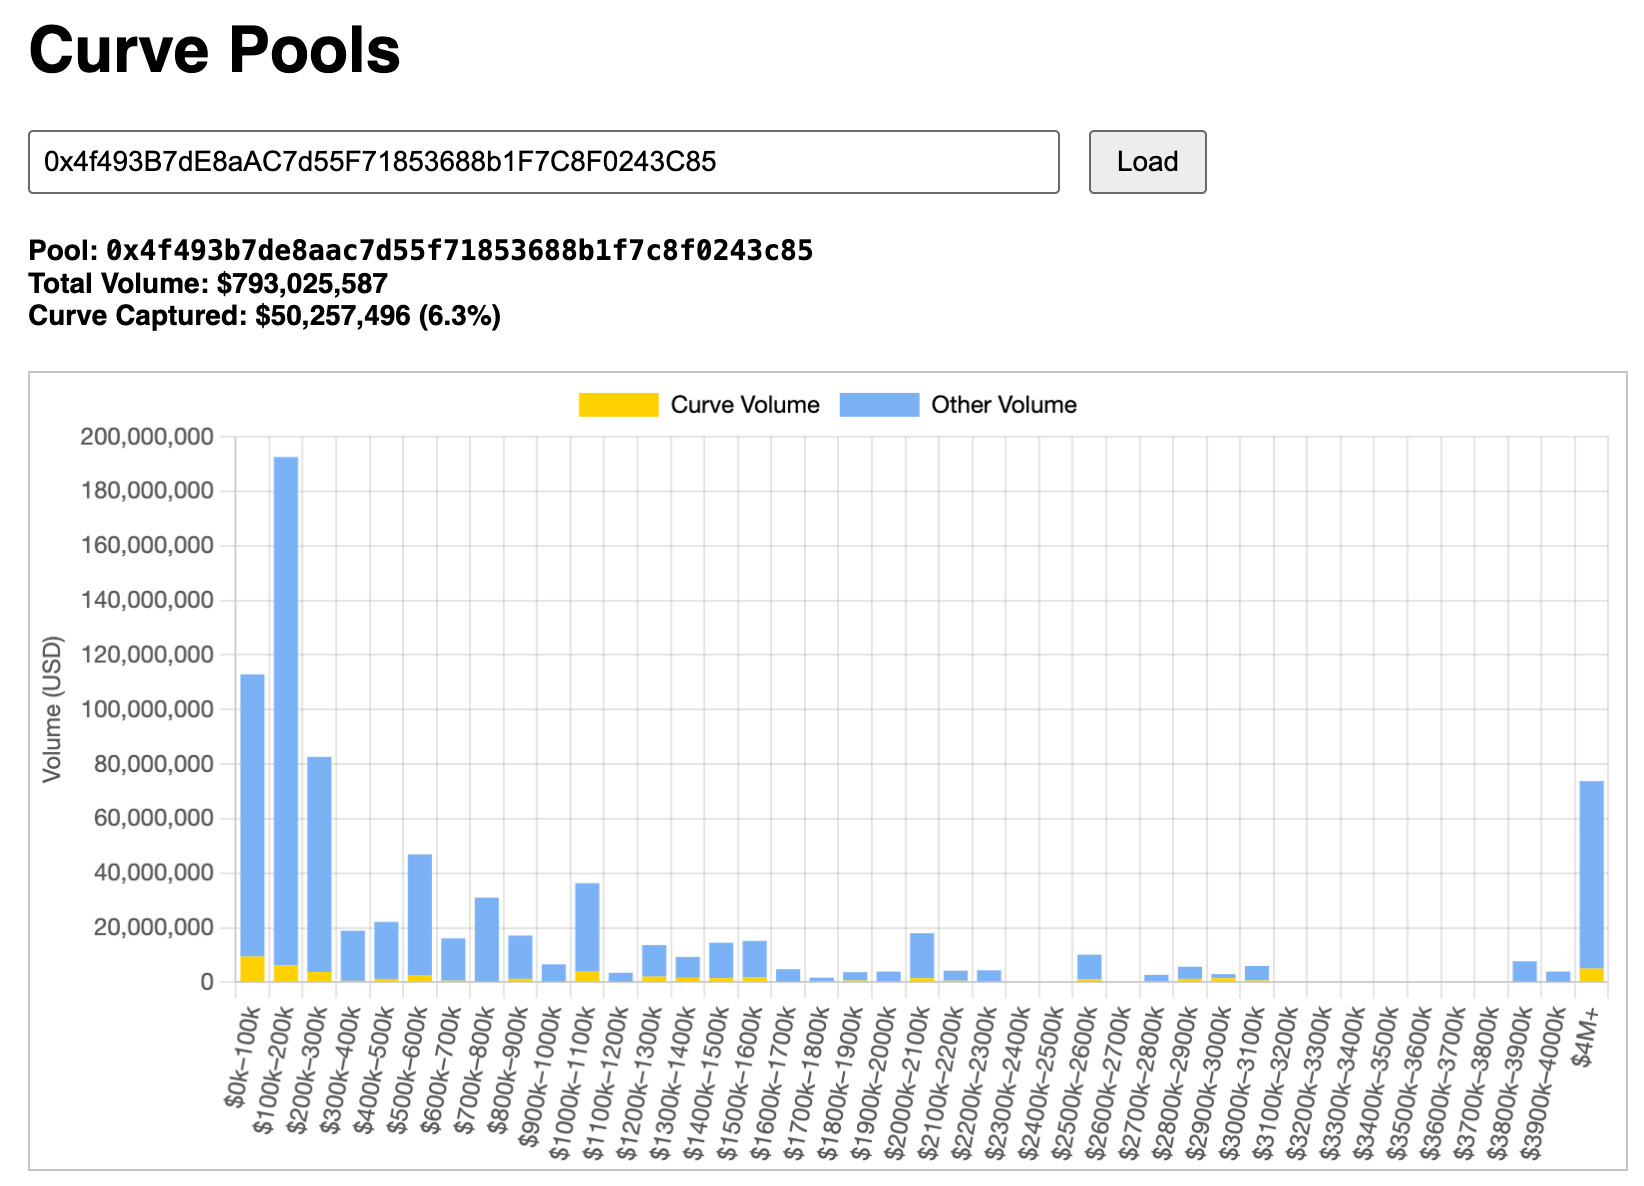Click the $1000k–1100k bar
The image size is (1644, 1186).
(x=587, y=925)
